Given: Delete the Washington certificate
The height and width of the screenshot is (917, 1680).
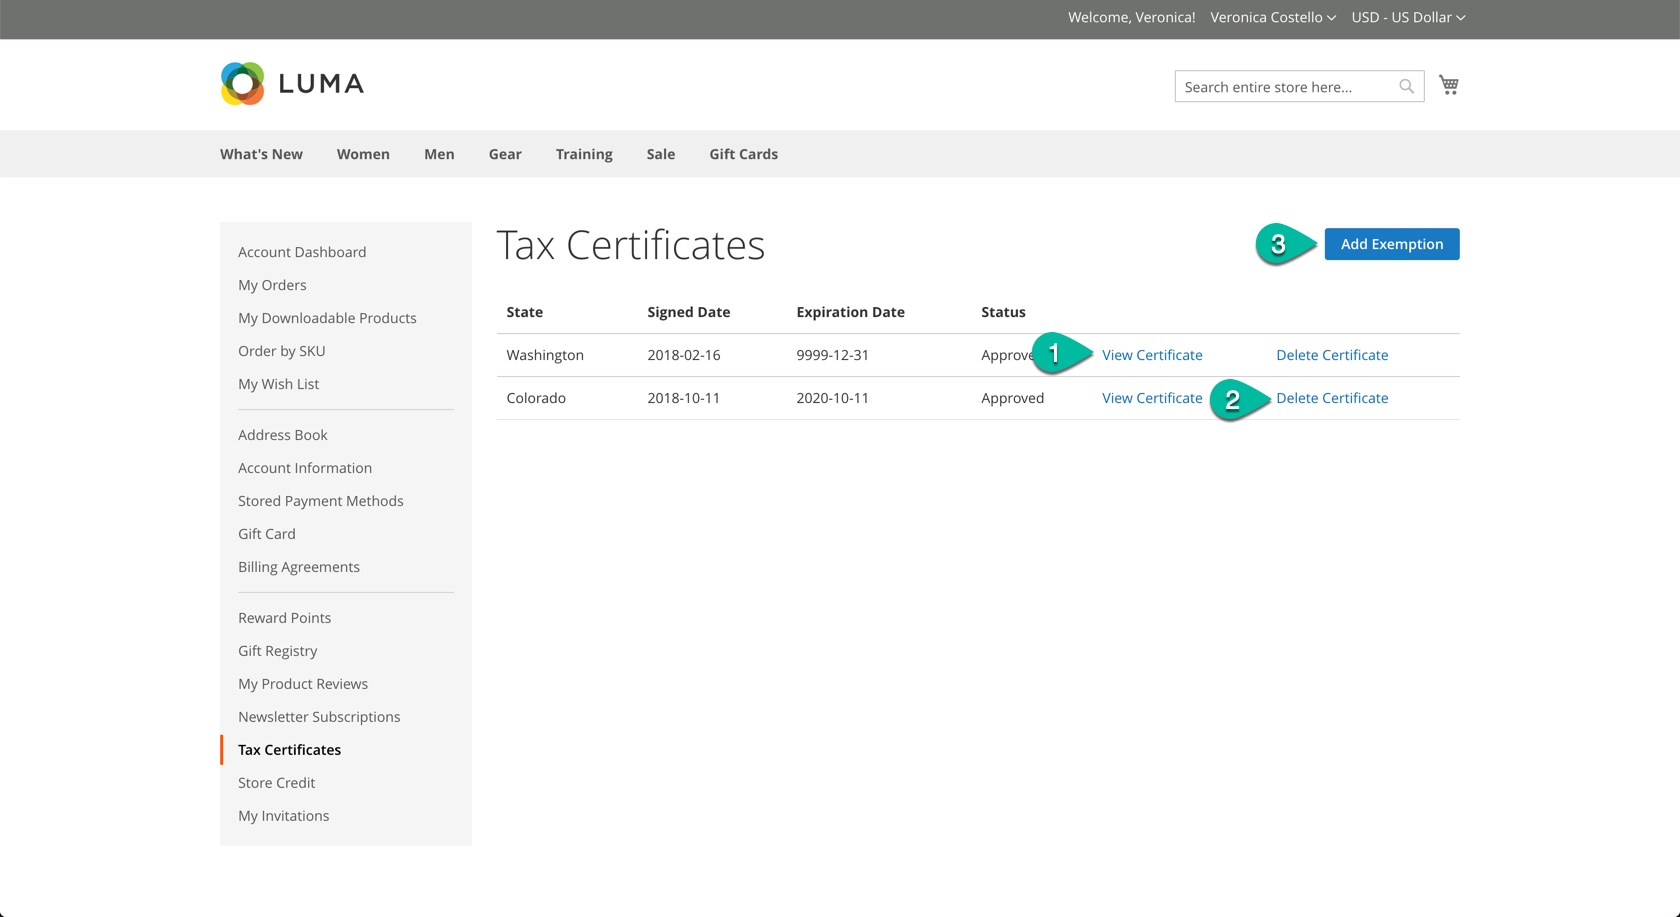Looking at the screenshot, I should pos(1332,355).
